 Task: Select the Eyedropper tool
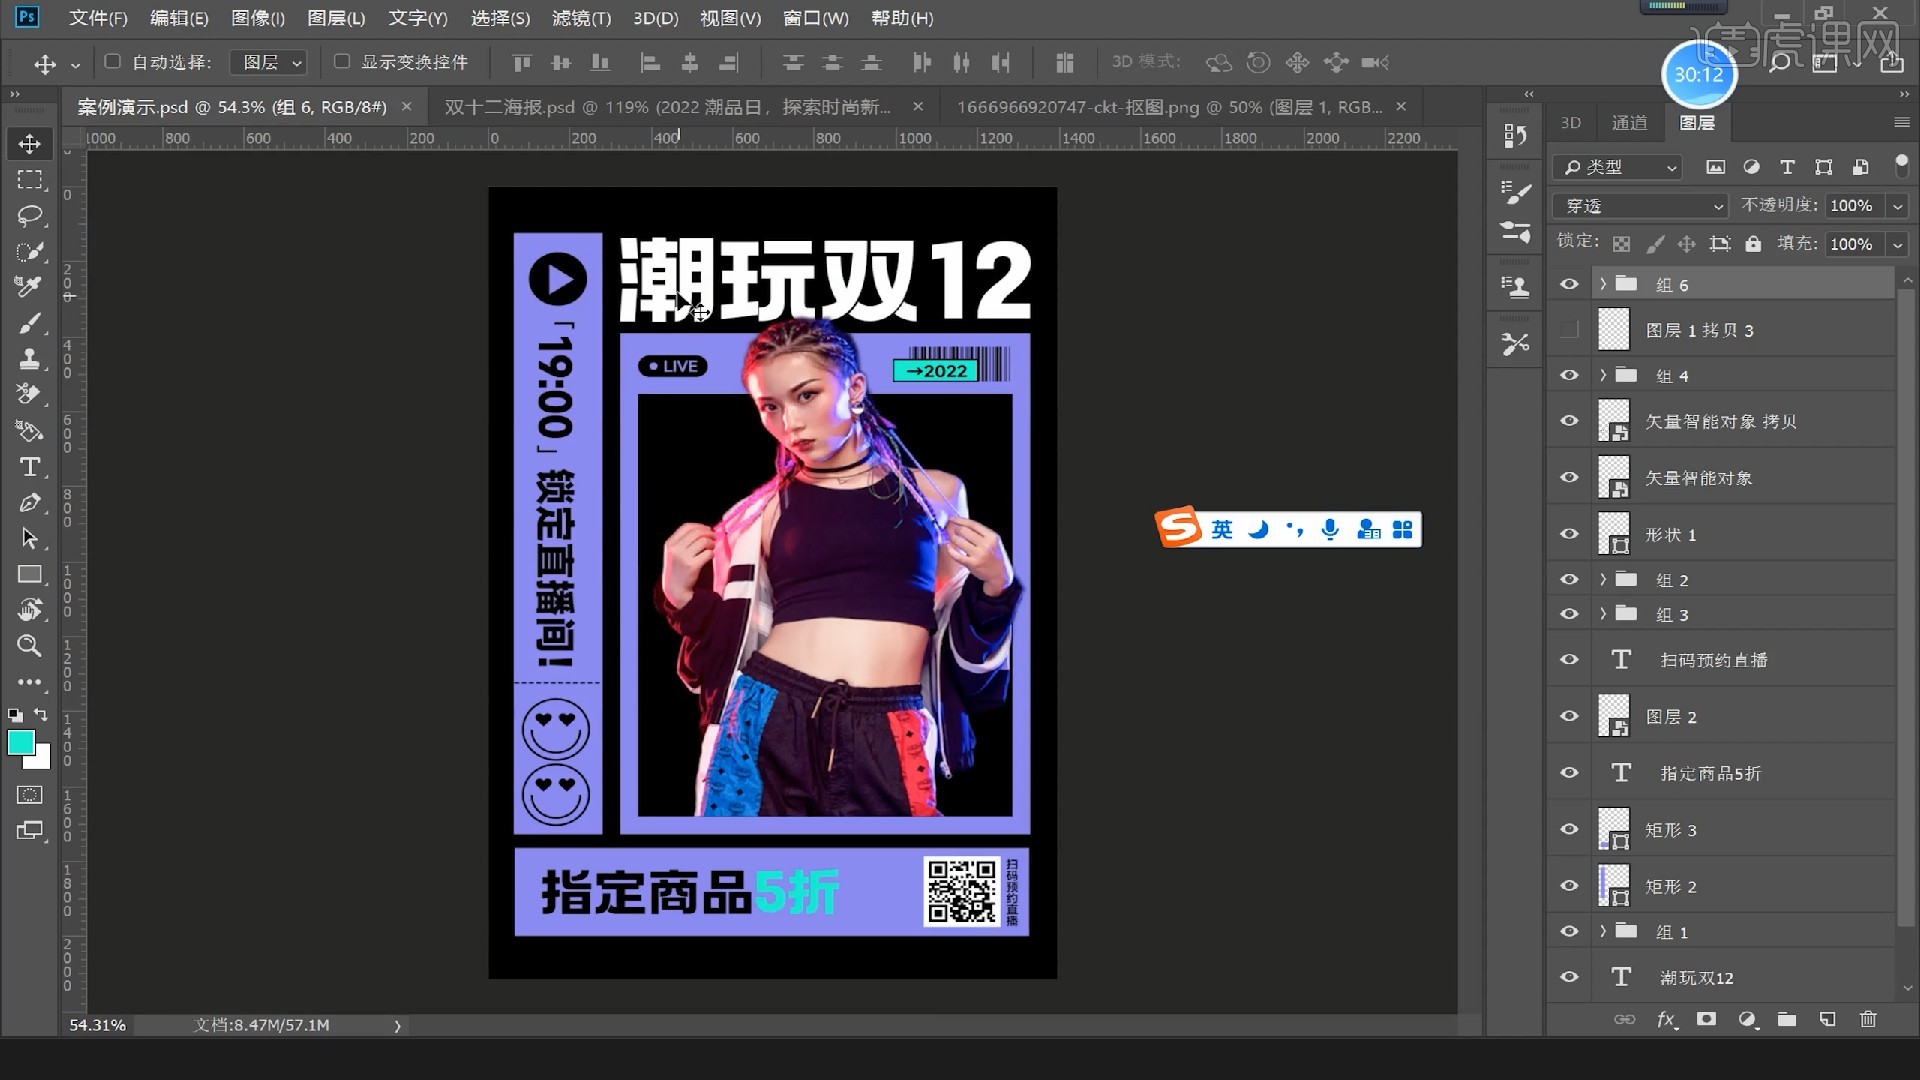tap(29, 287)
